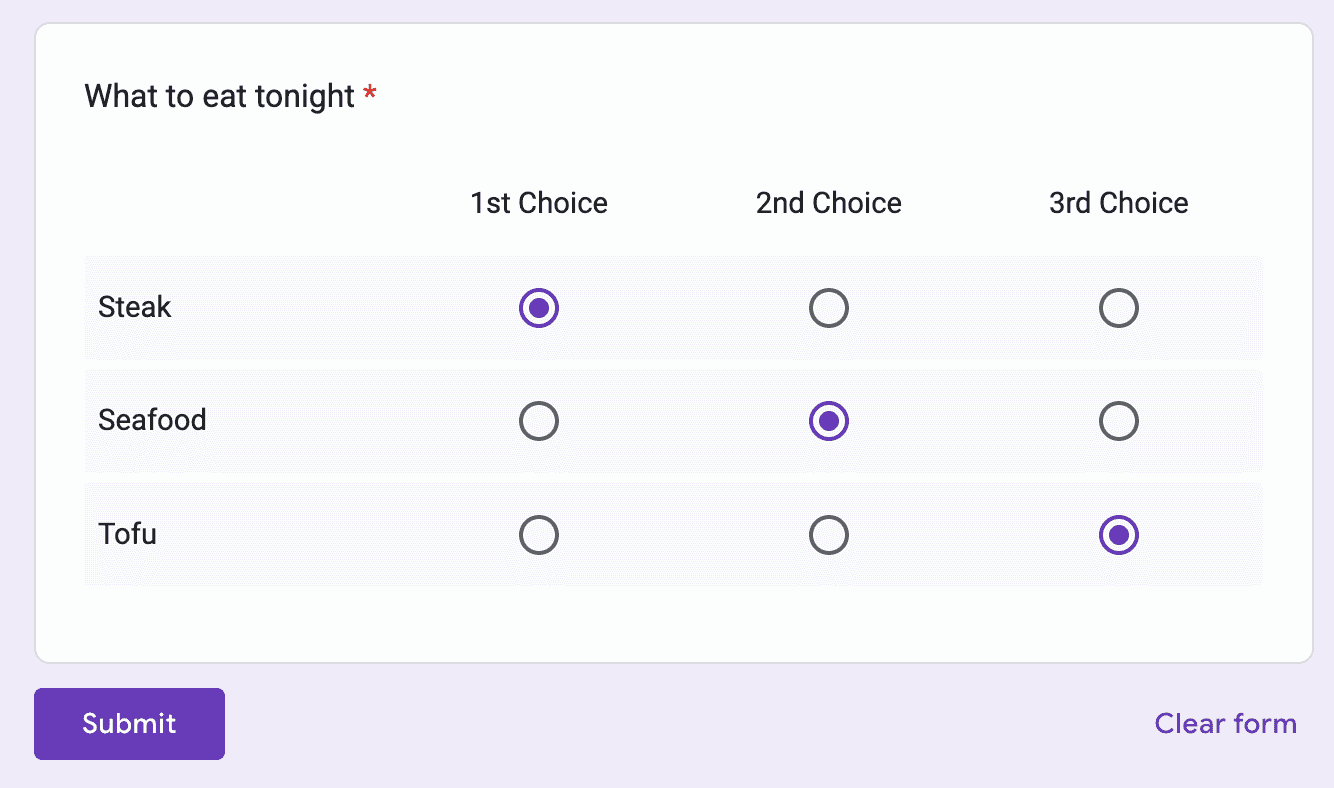Screen dimensions: 1334x788
Task: Click the selected 2nd Choice Seafood radio
Action: coord(829,421)
